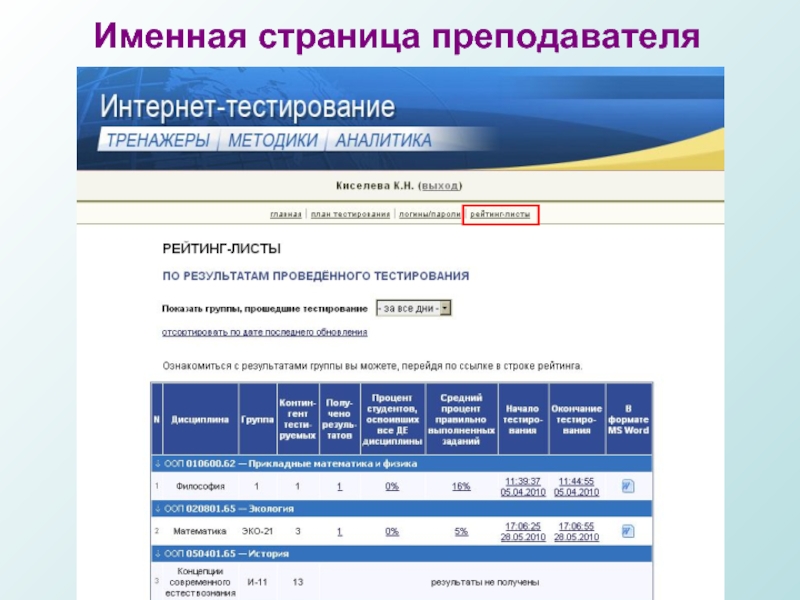Click the 'РЕЙТИНГ-ЛИСТЫ' page heading
800x600 pixels.
[221, 249]
